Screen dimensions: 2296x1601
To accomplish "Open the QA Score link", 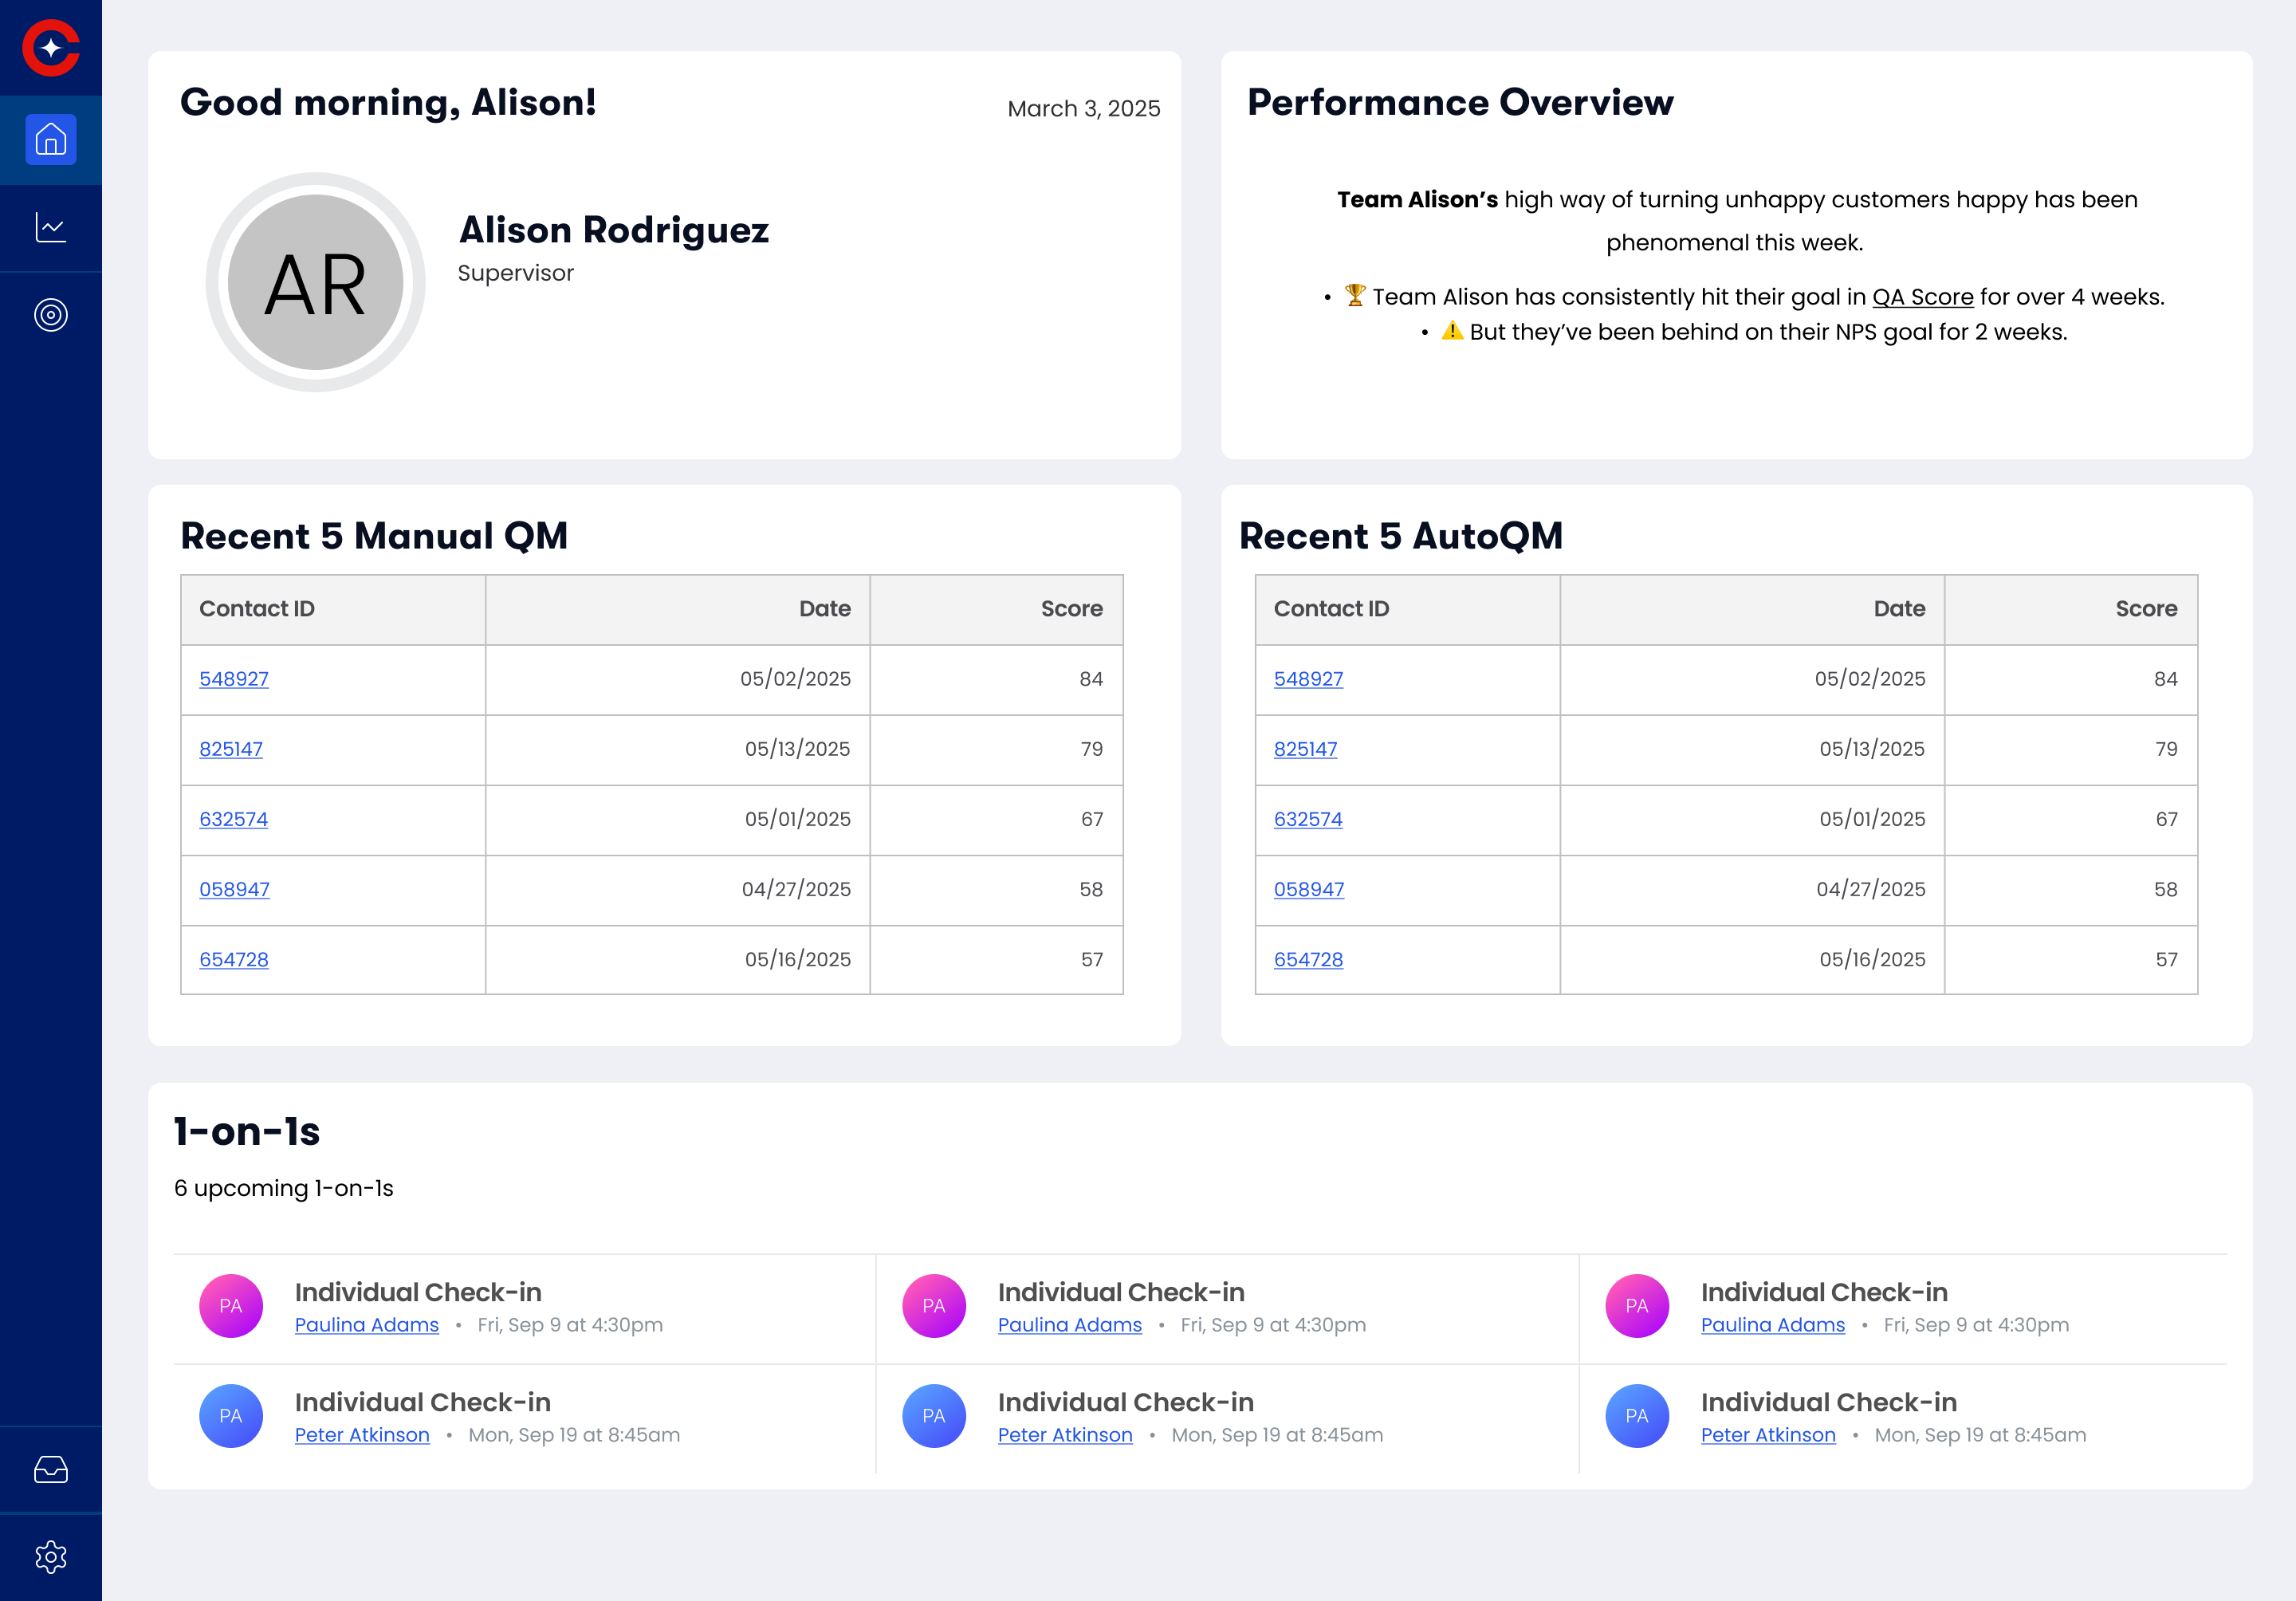I will point(1922,297).
